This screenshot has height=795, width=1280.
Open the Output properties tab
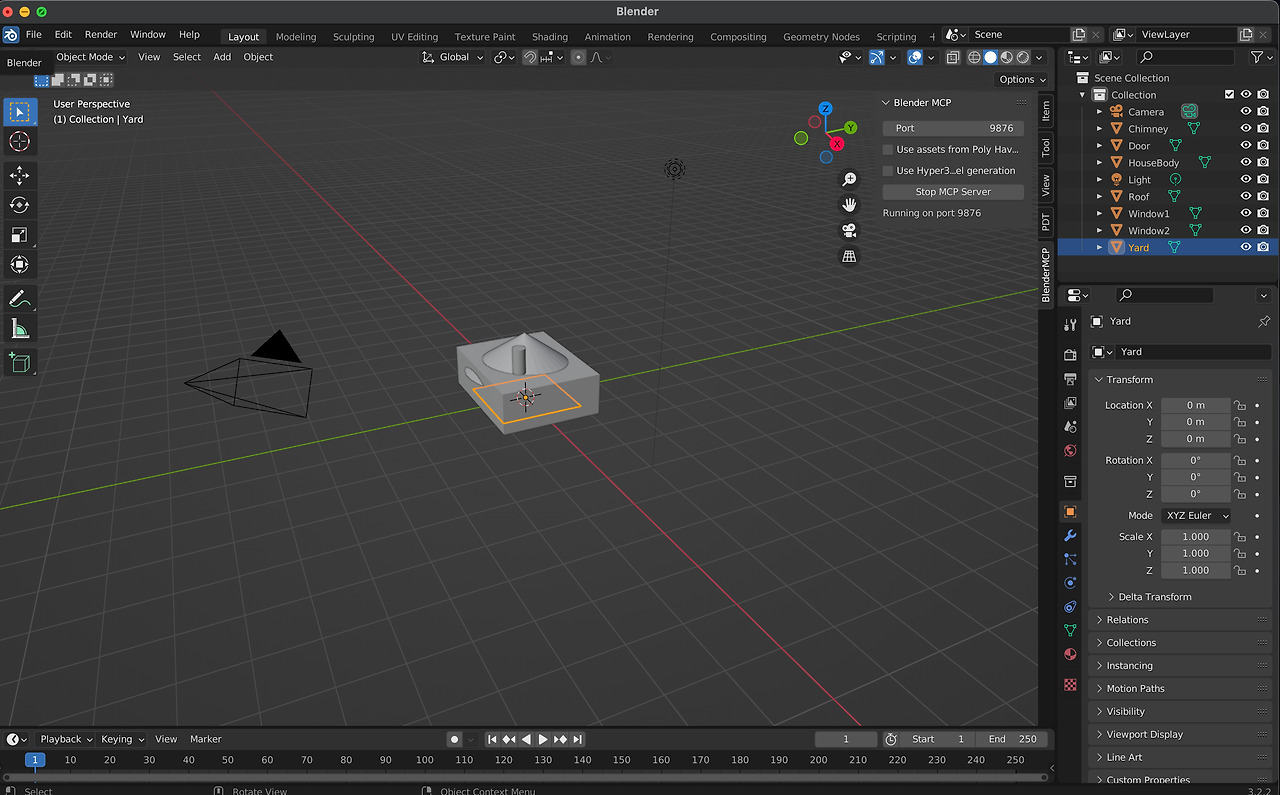click(1070, 379)
